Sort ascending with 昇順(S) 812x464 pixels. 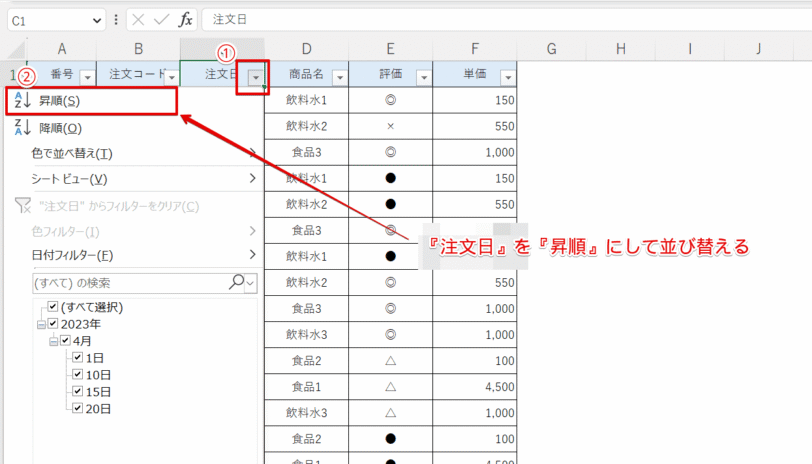click(x=92, y=101)
